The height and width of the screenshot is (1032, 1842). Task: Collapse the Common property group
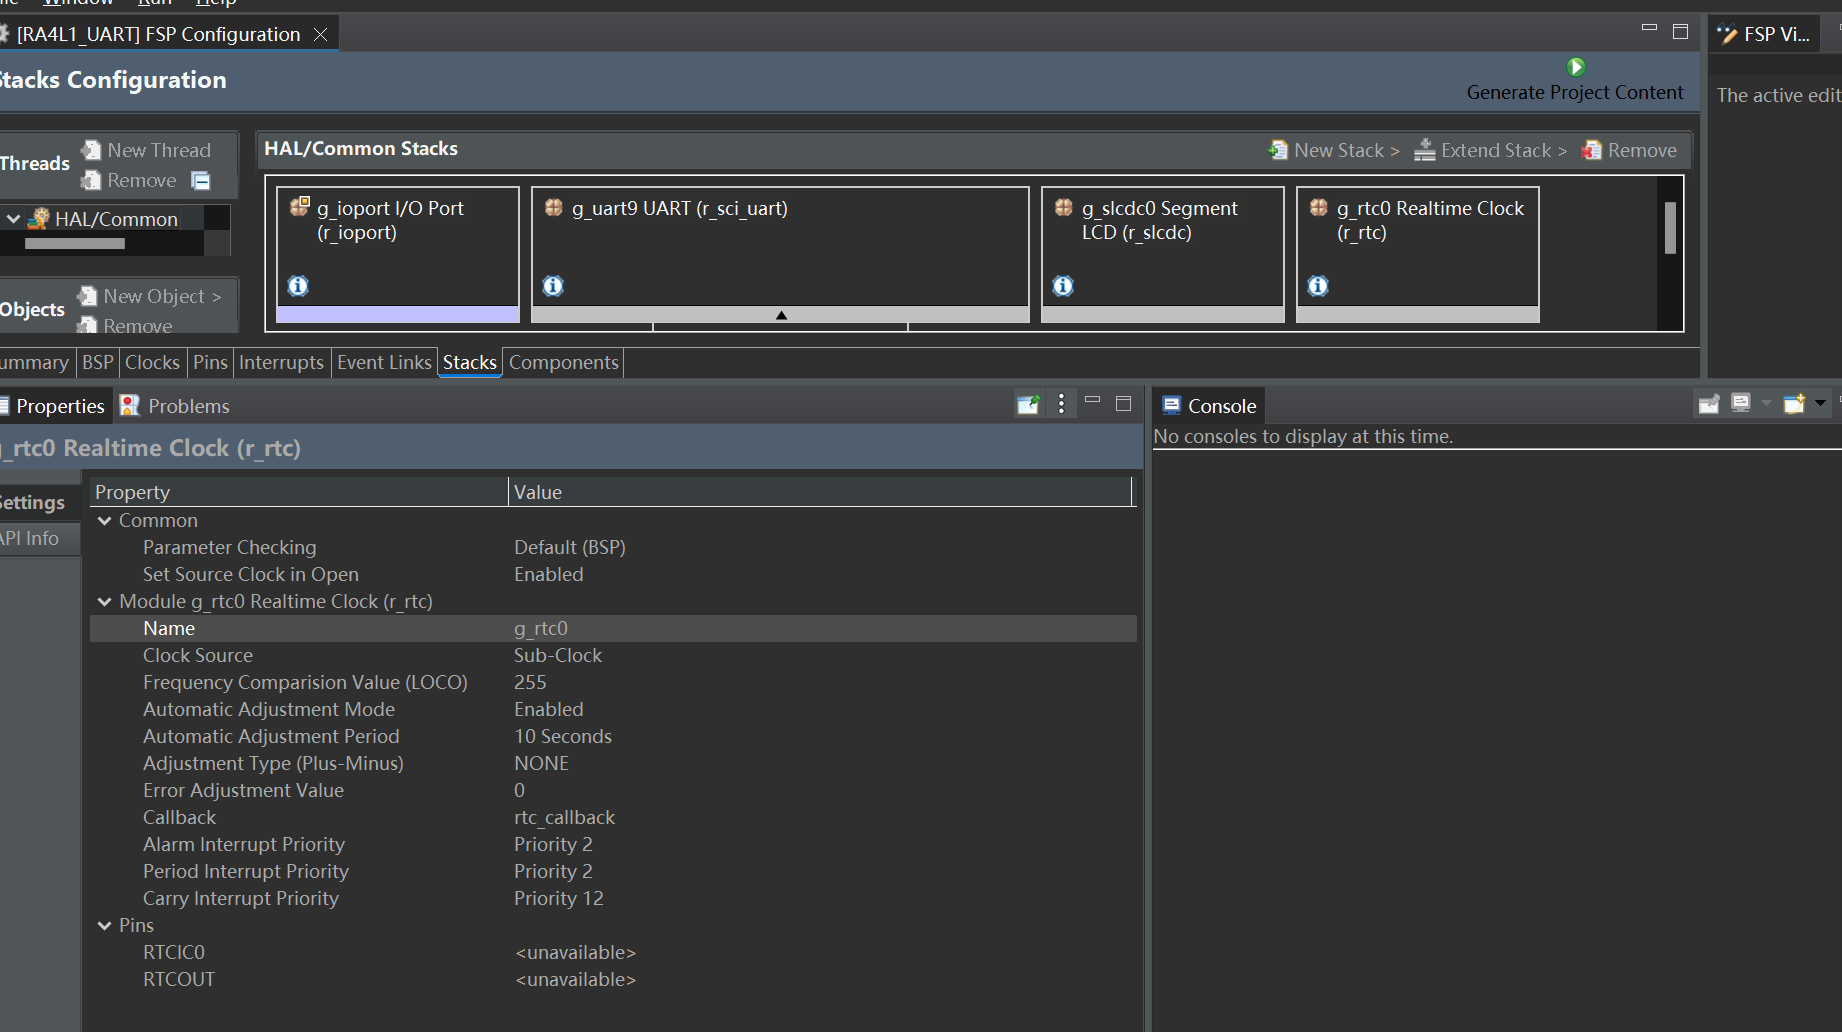(x=105, y=521)
